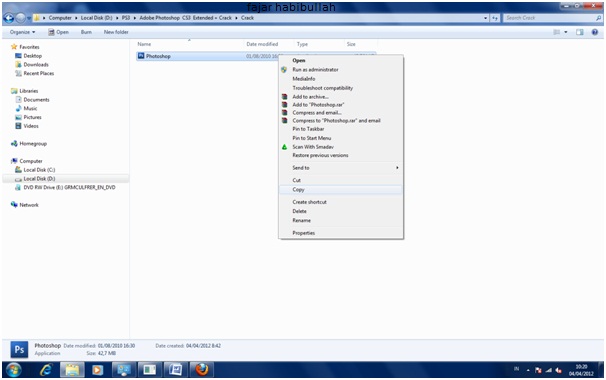Viewport: 606px width, 380px height.
Task: Click the change view icon
Action: pos(557,32)
